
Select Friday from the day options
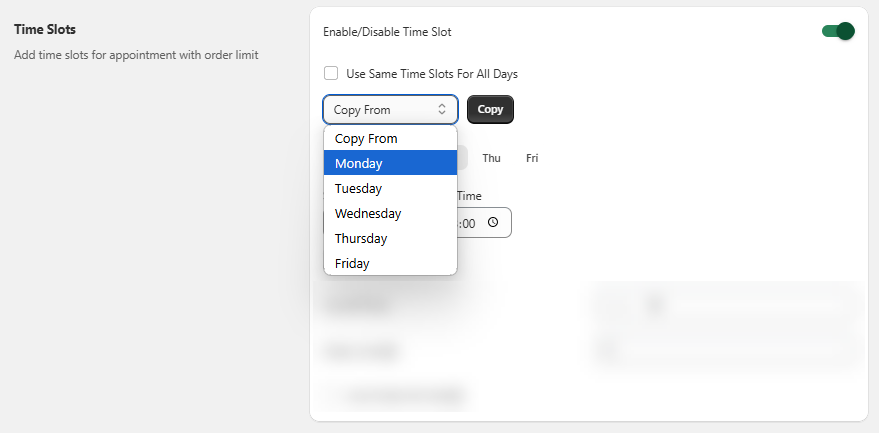click(390, 264)
